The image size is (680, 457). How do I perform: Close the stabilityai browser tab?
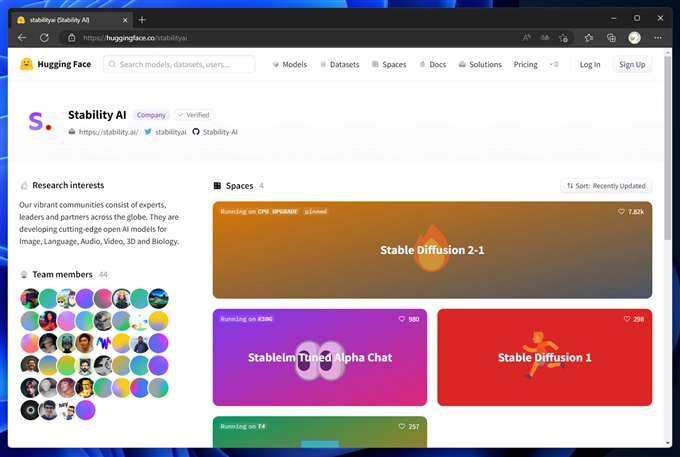[x=125, y=20]
